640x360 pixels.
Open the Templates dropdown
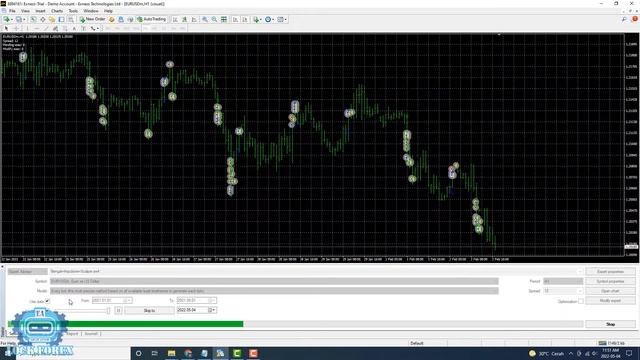coord(282,19)
